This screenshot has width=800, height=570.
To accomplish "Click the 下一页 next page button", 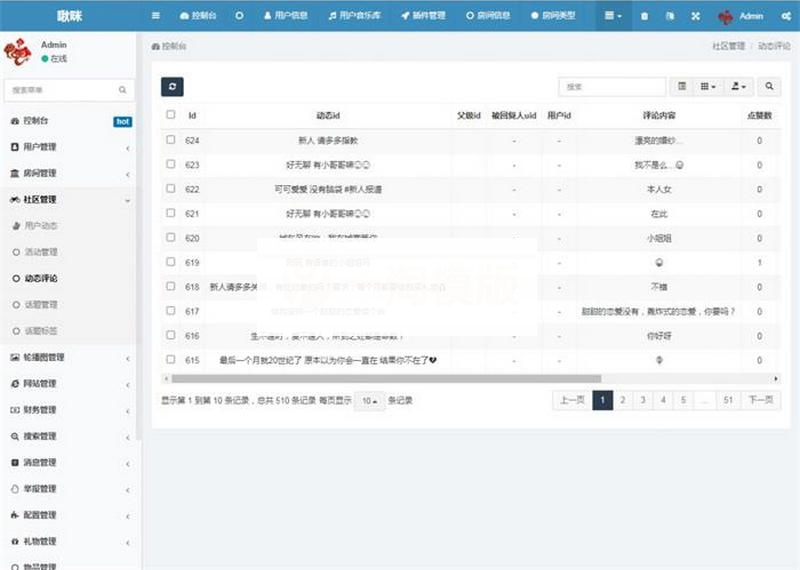I will [760, 400].
